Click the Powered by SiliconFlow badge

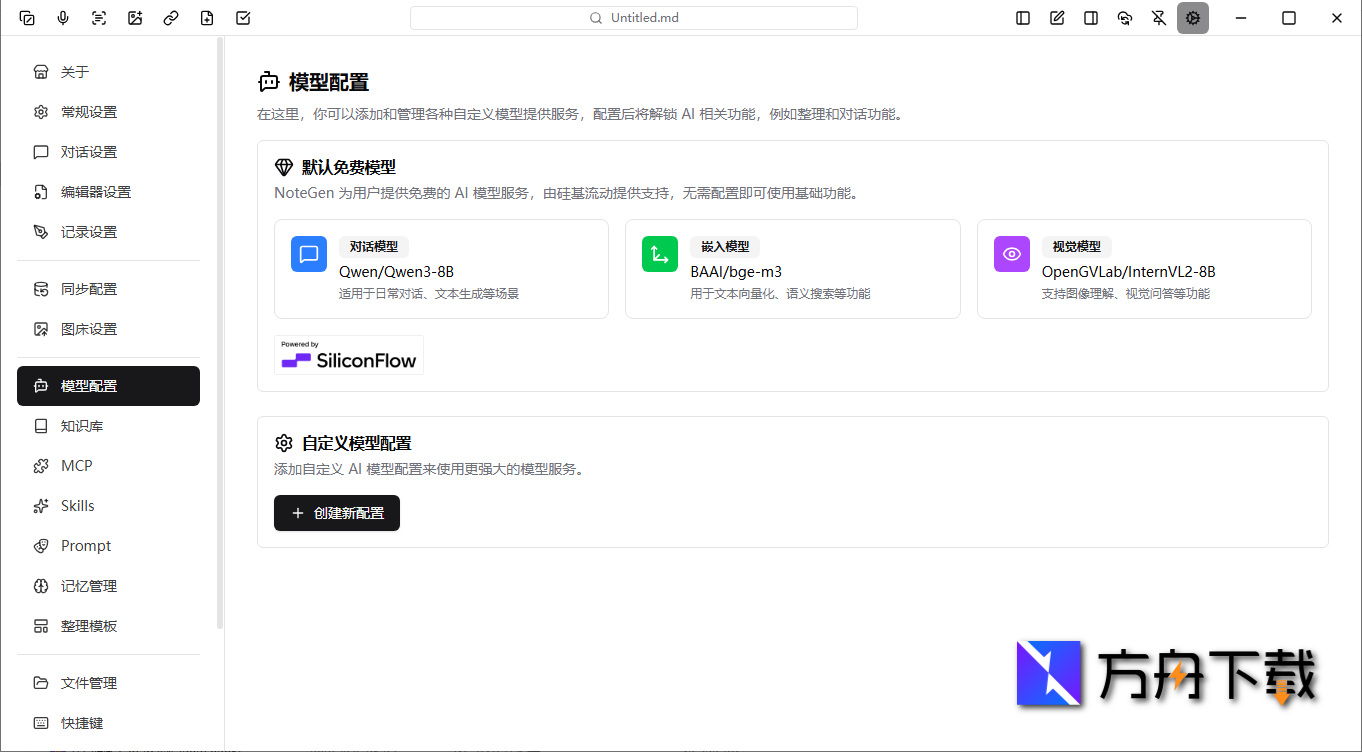[348, 355]
